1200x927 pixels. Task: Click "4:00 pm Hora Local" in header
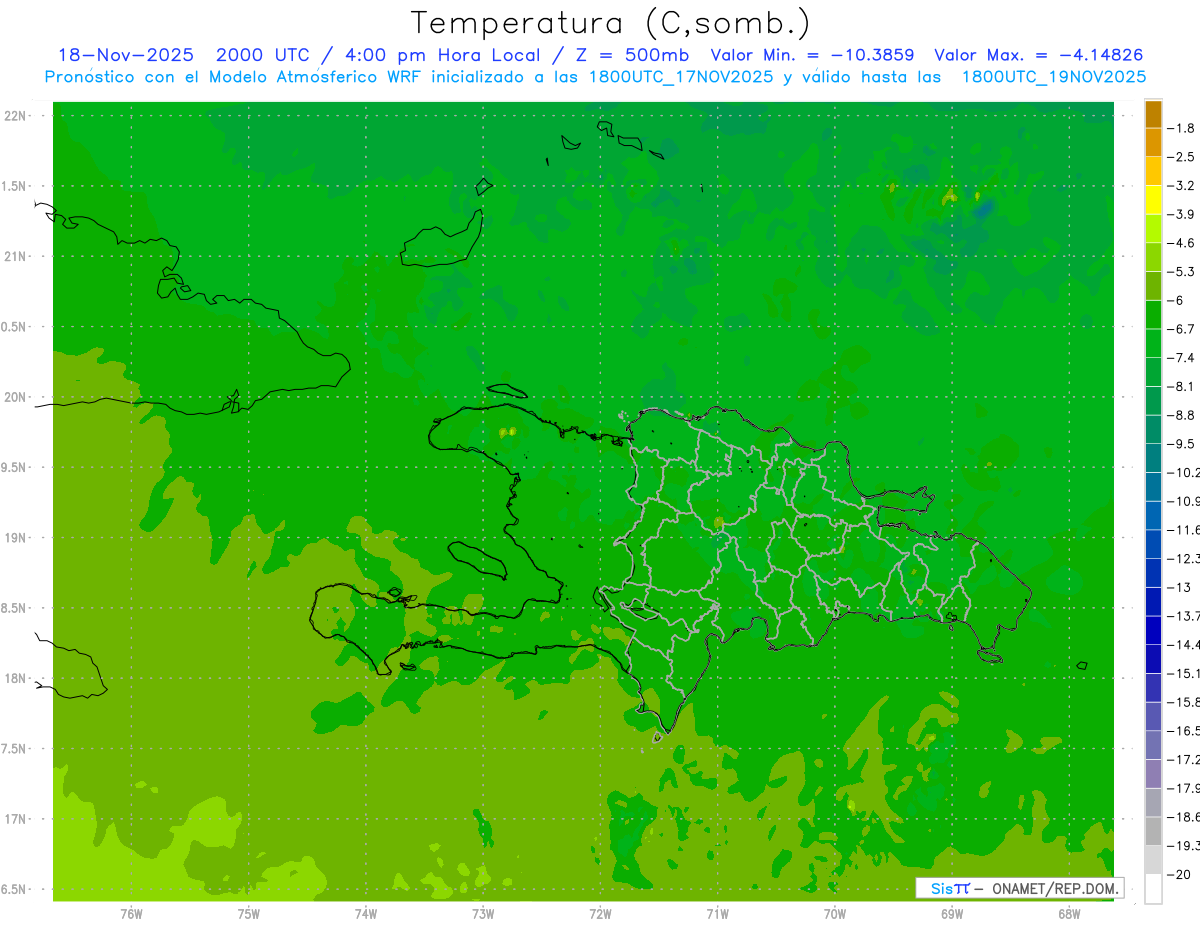click(441, 55)
